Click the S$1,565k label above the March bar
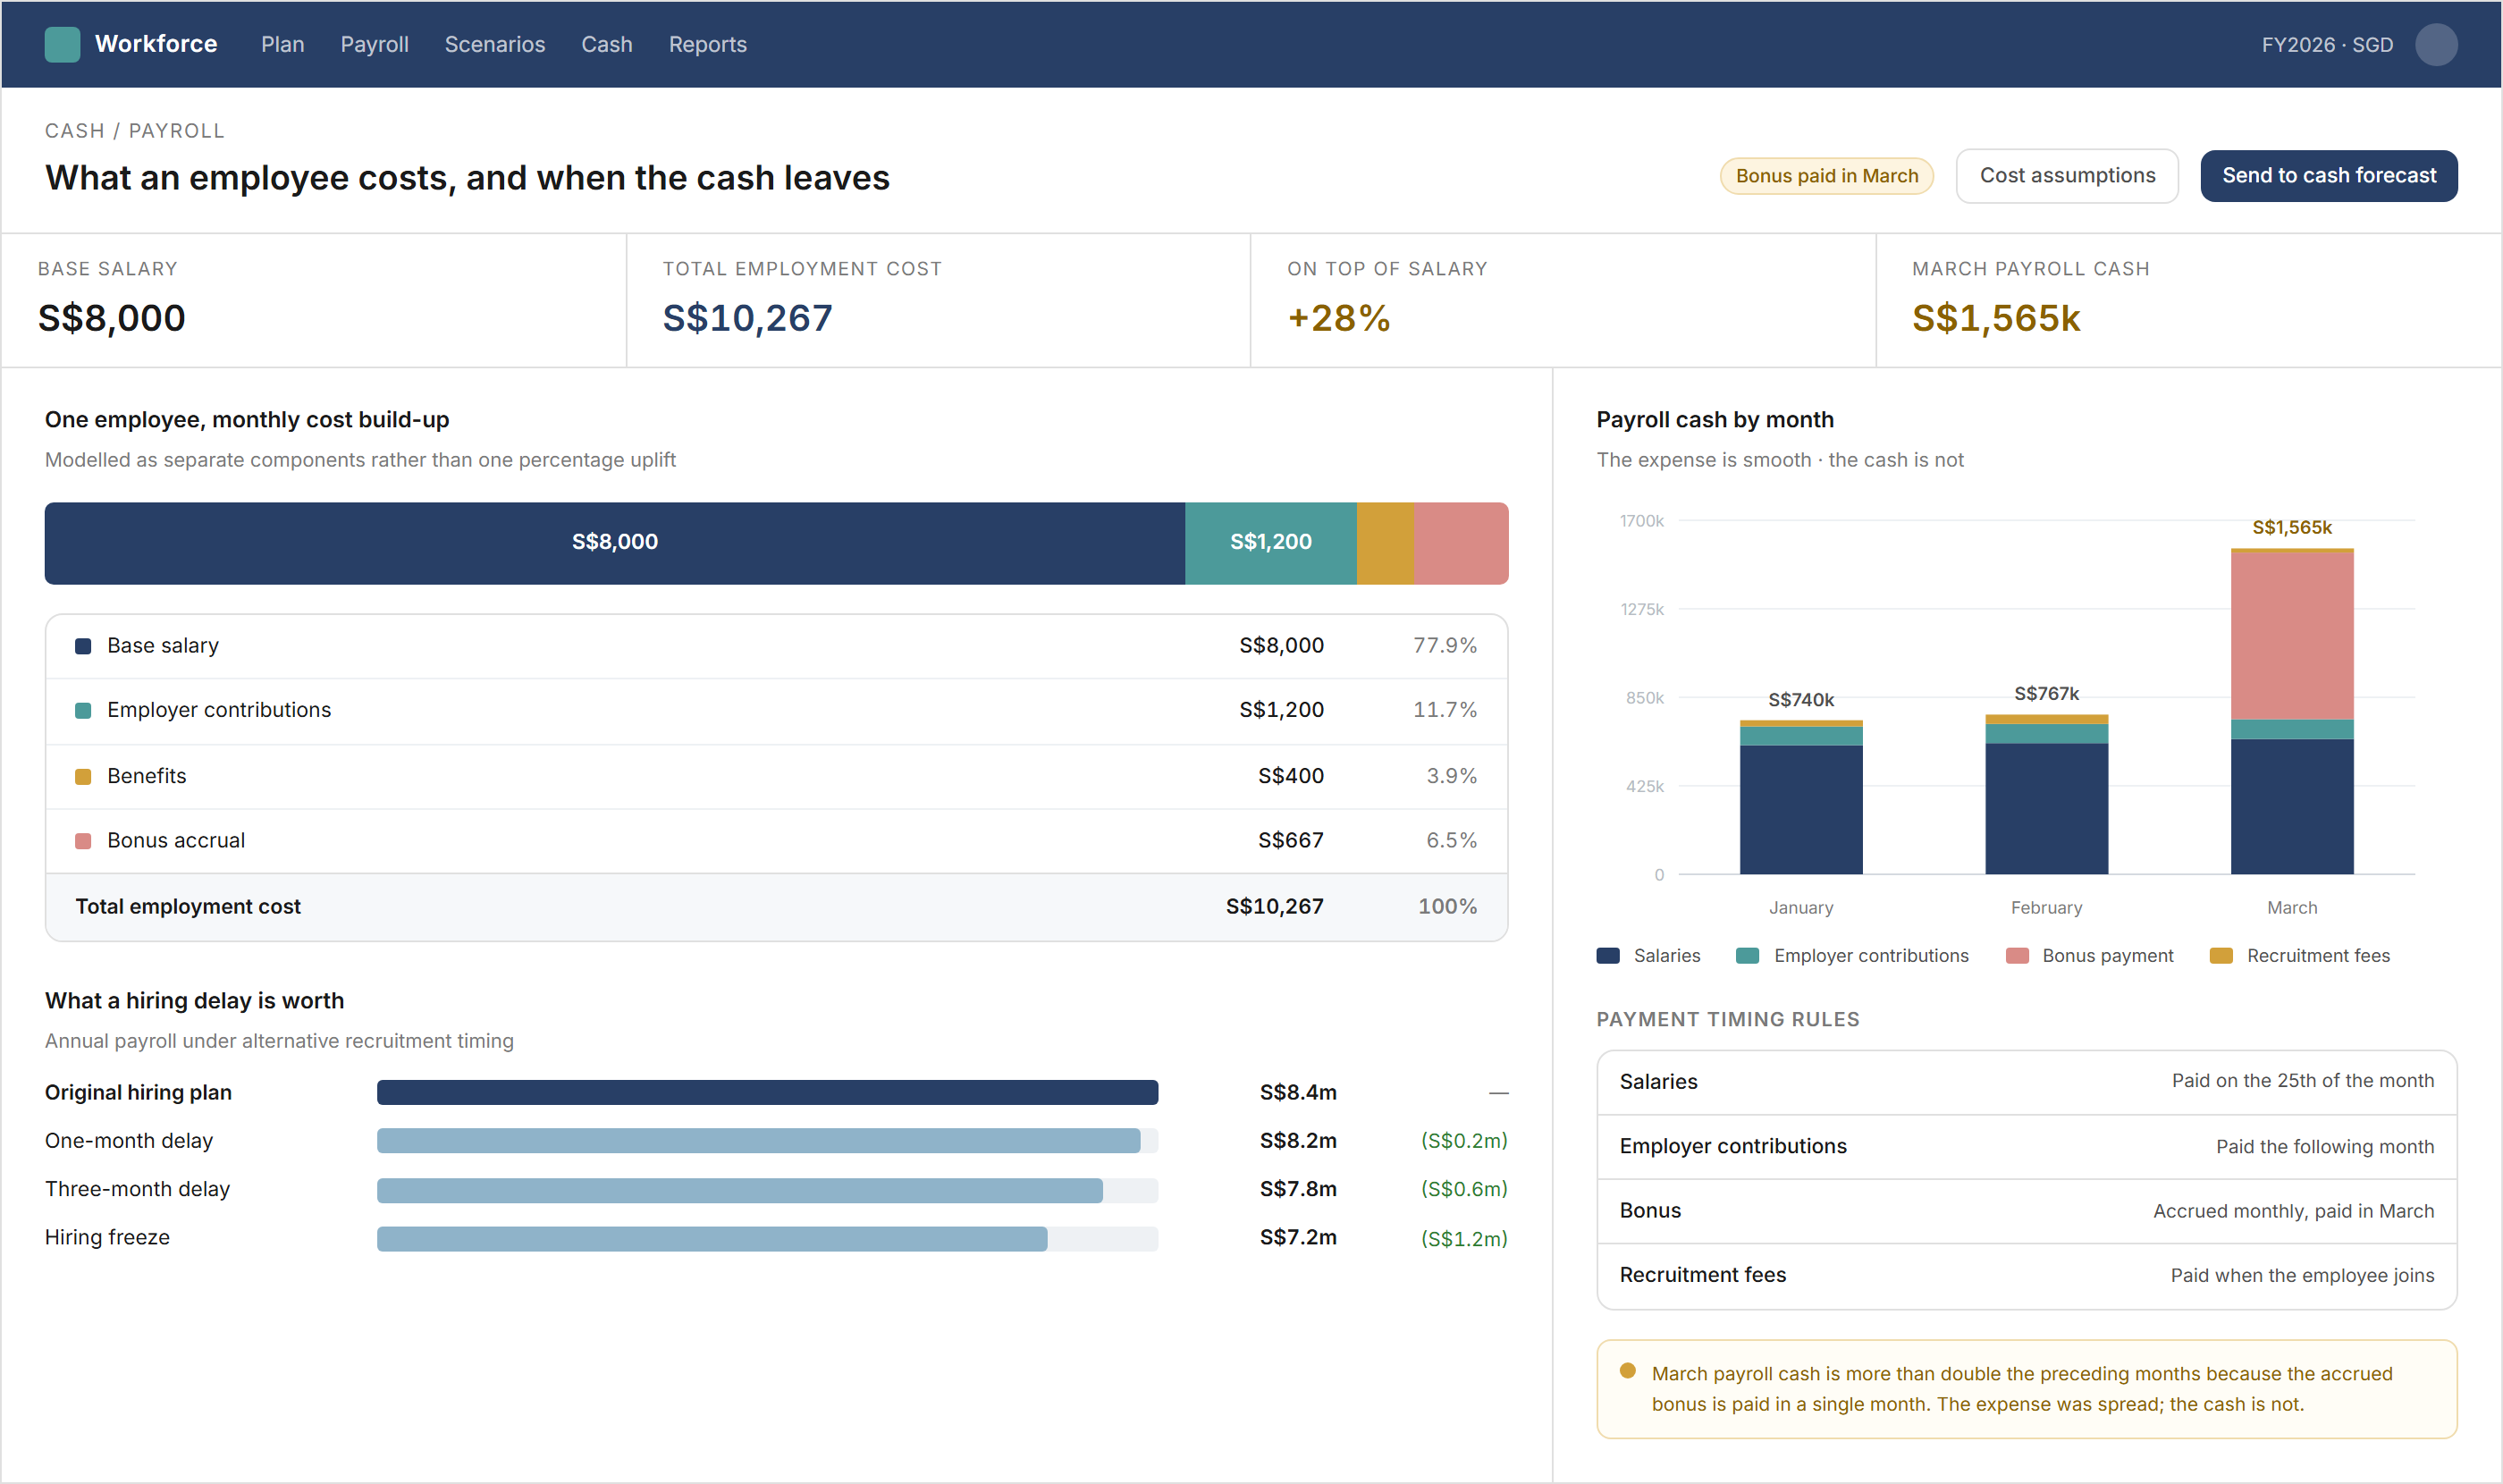 2291,527
